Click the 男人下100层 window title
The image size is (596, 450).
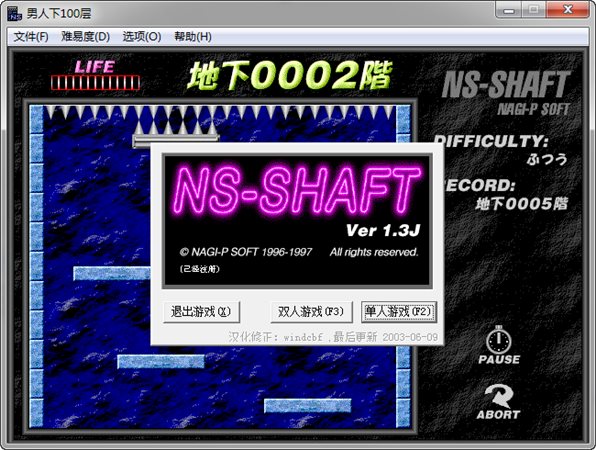tap(59, 13)
